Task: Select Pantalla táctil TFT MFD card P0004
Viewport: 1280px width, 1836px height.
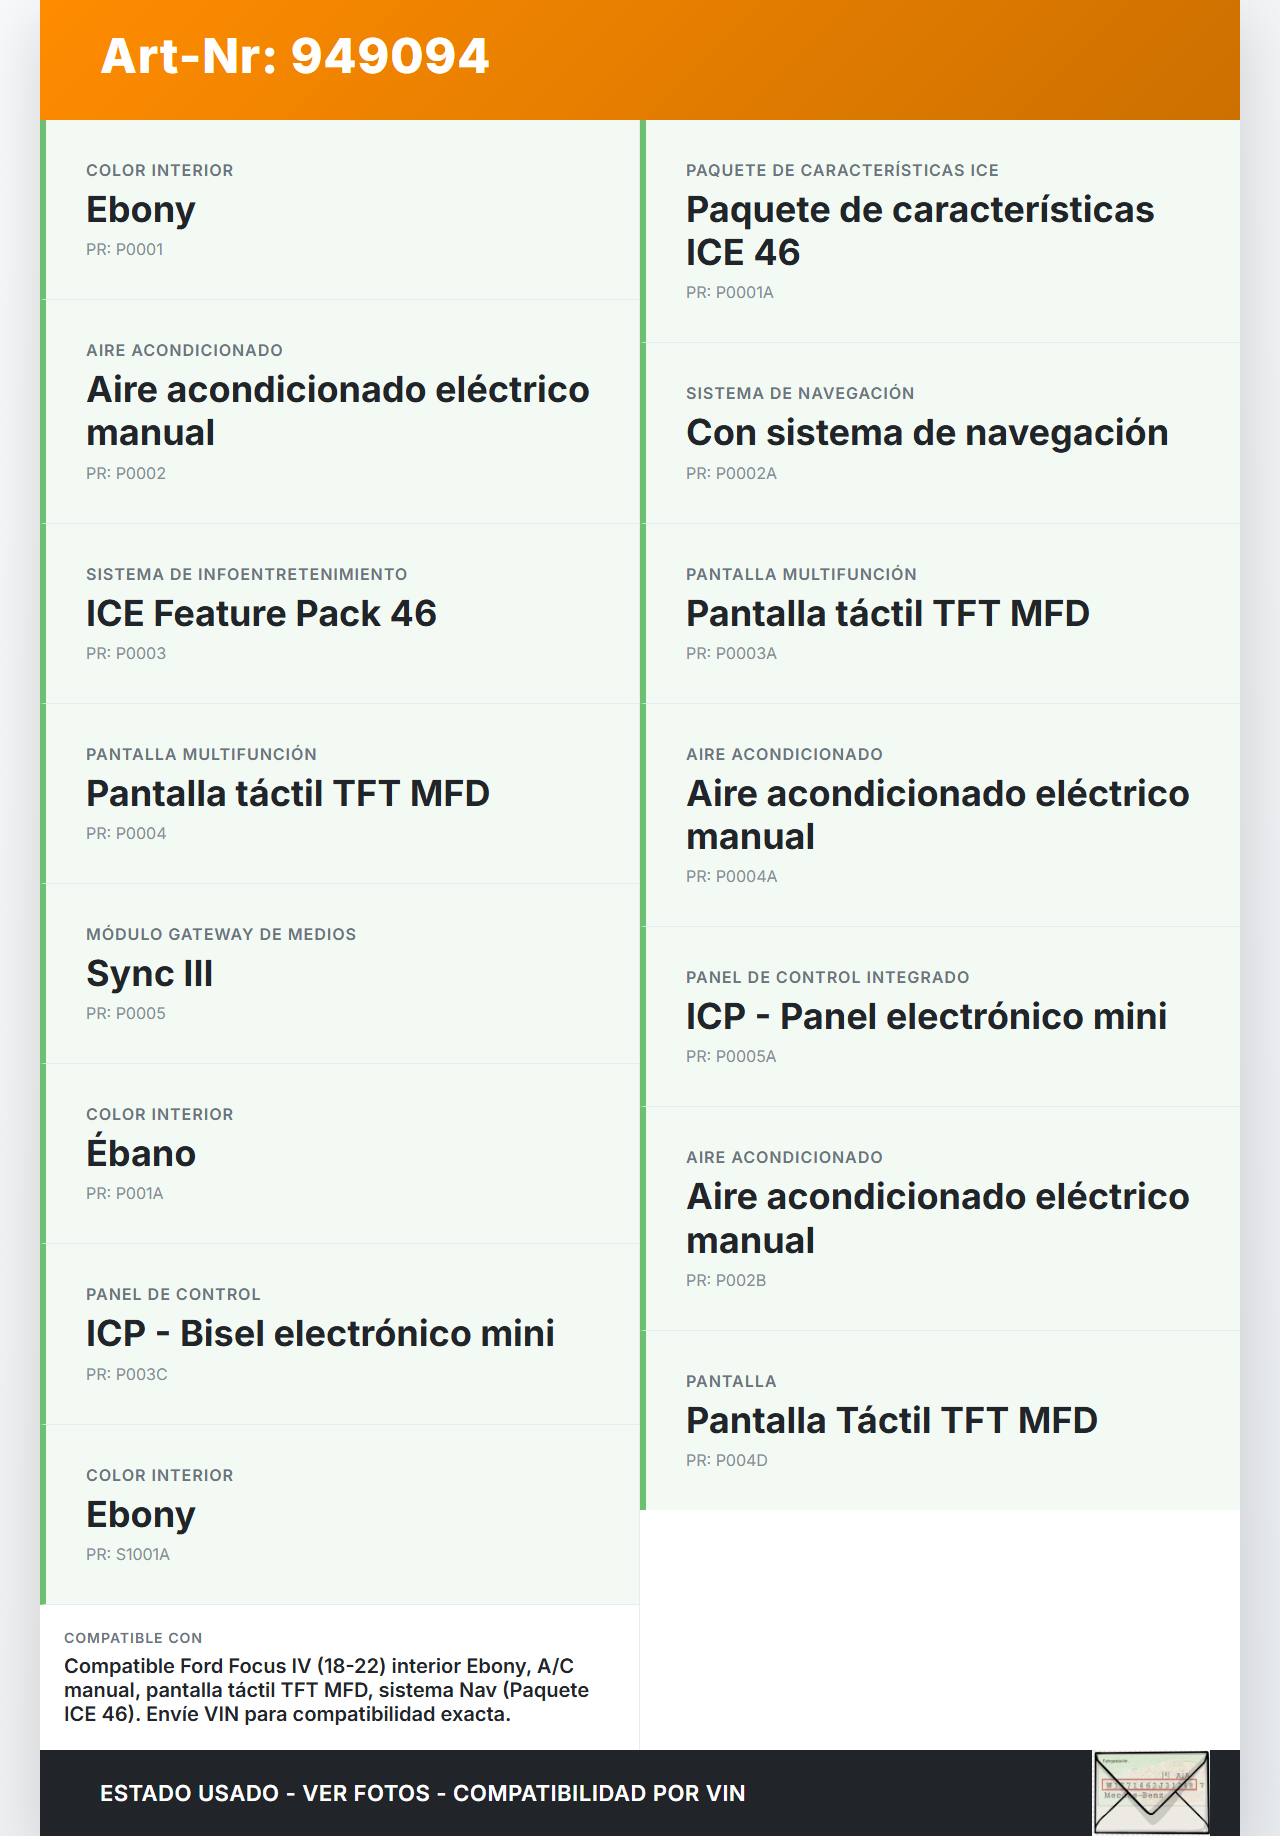Action: tap(340, 793)
